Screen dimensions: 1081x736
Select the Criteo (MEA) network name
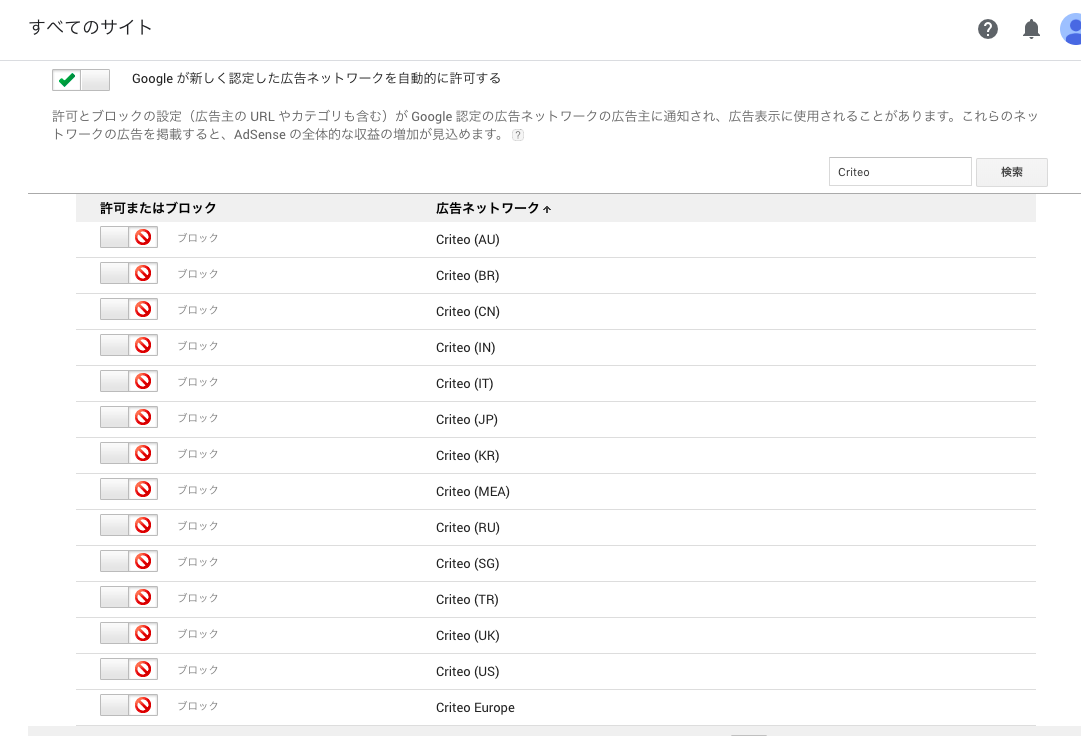(473, 491)
